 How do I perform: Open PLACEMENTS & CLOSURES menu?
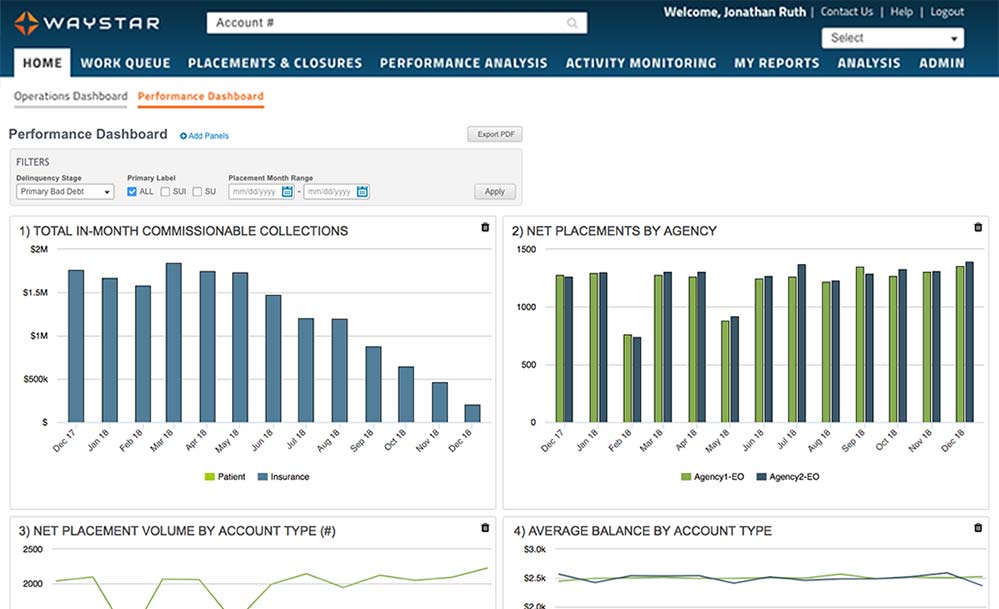point(275,63)
